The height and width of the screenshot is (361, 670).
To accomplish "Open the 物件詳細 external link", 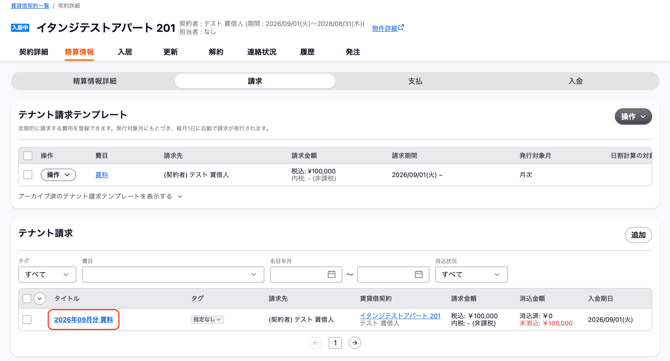I will pyautogui.click(x=388, y=28).
